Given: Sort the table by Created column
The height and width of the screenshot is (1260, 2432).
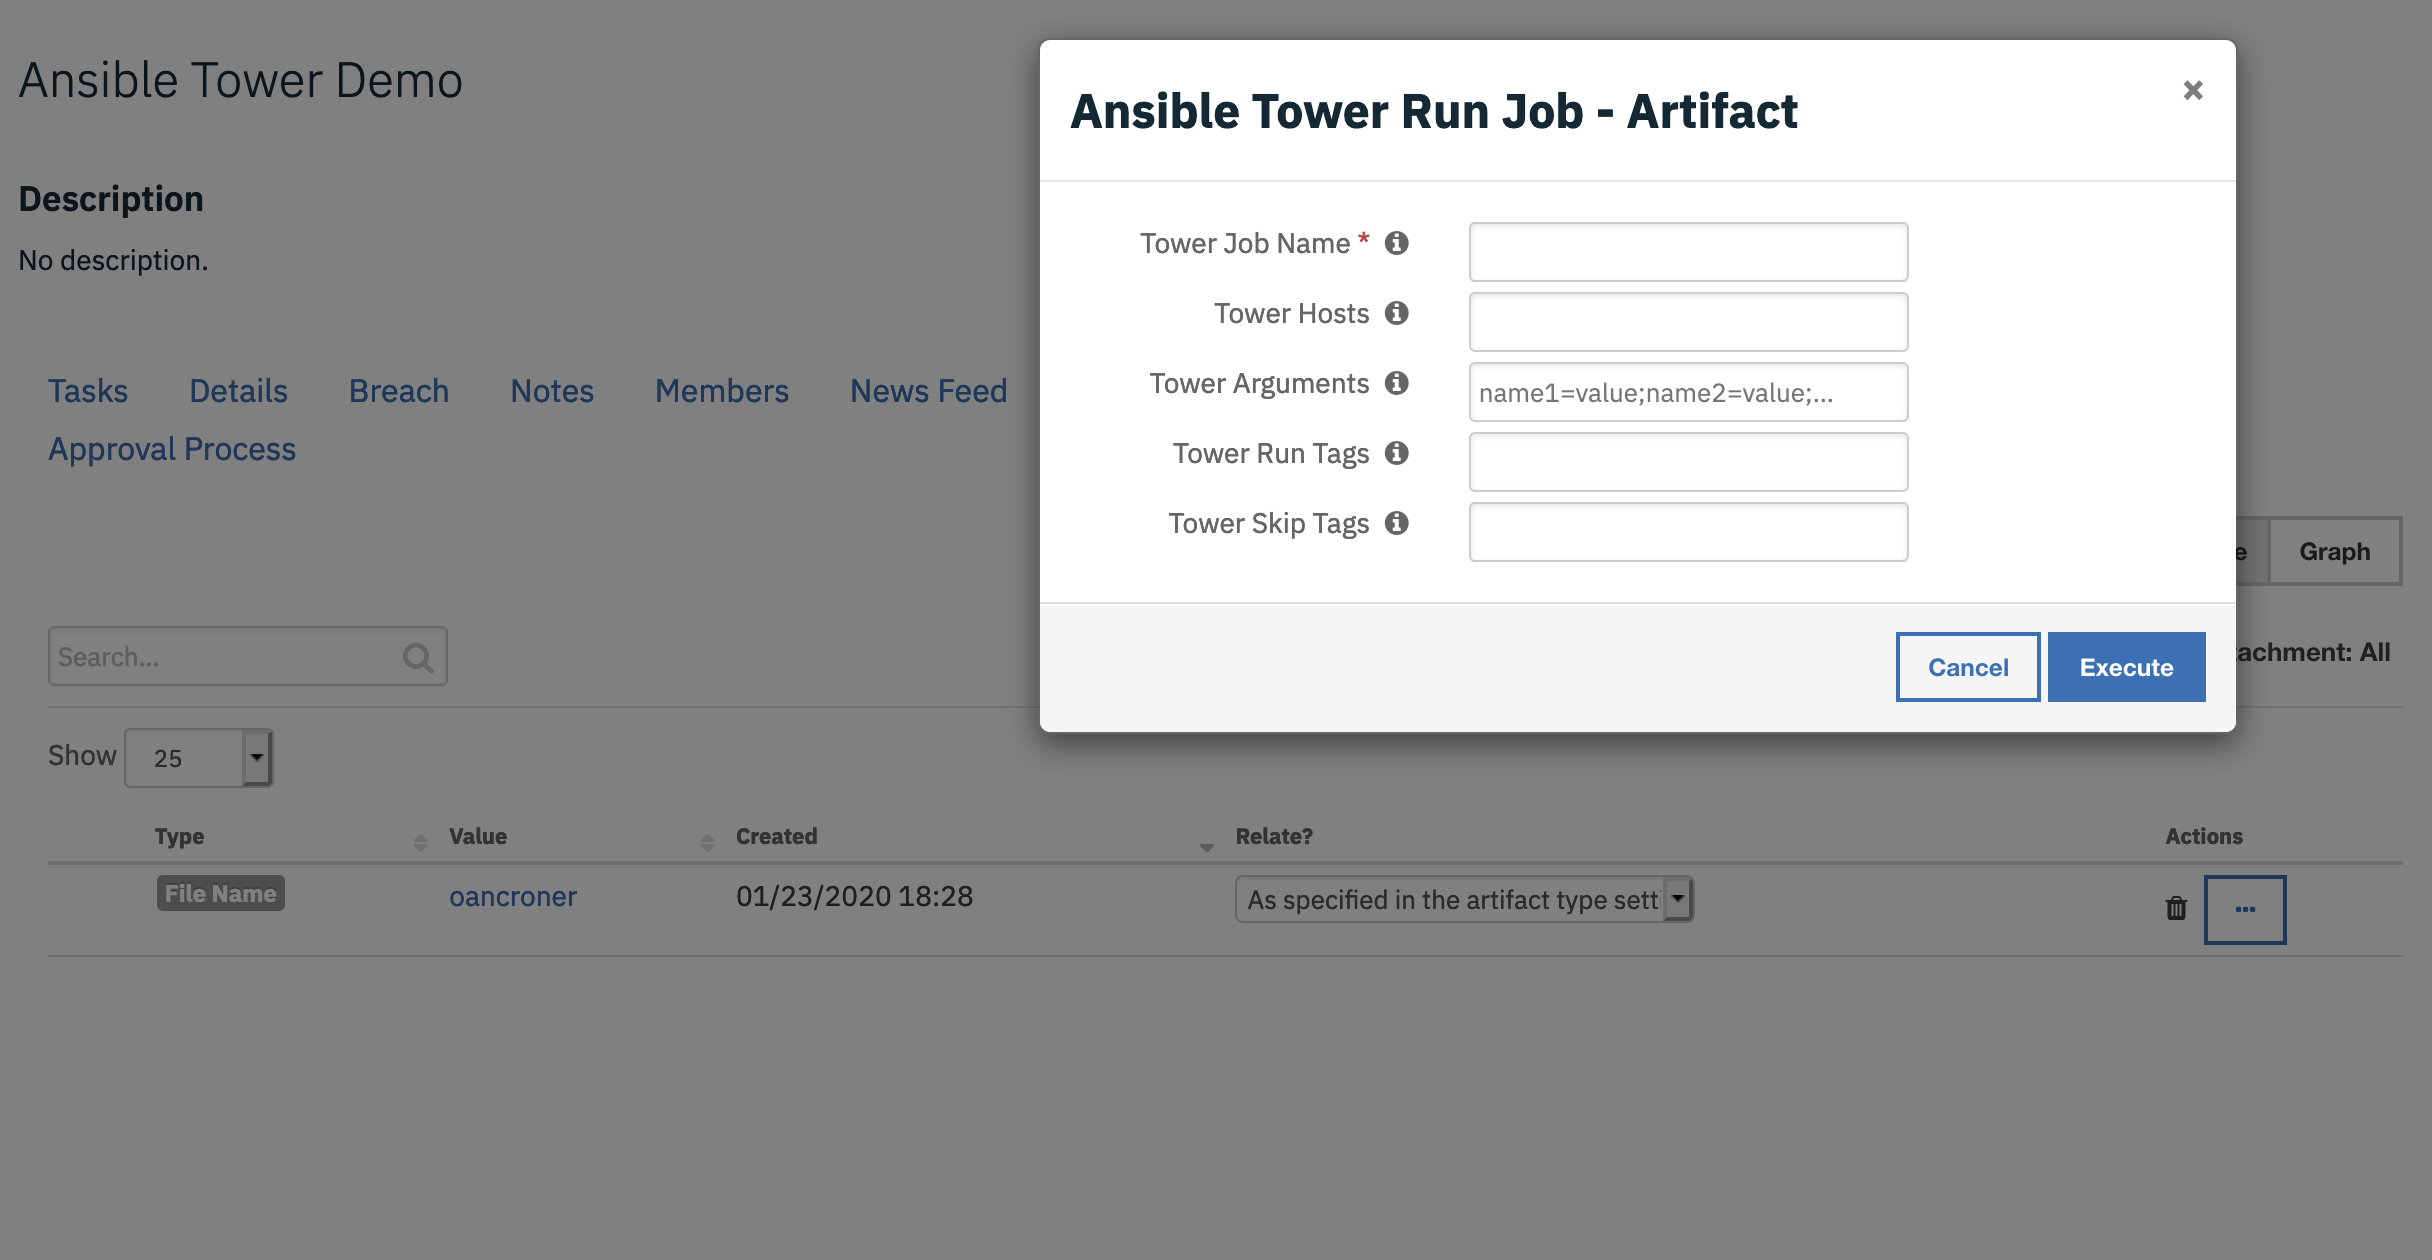Looking at the screenshot, I should pos(777,836).
